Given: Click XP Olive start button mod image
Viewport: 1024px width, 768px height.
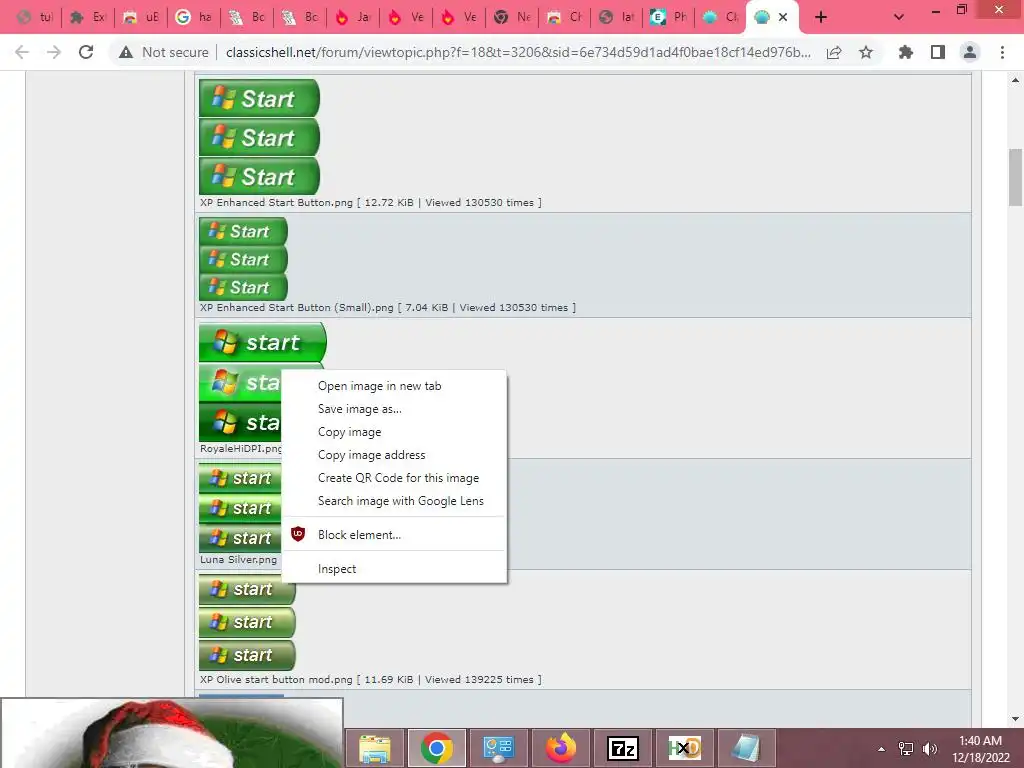Looking at the screenshot, I should (247, 622).
